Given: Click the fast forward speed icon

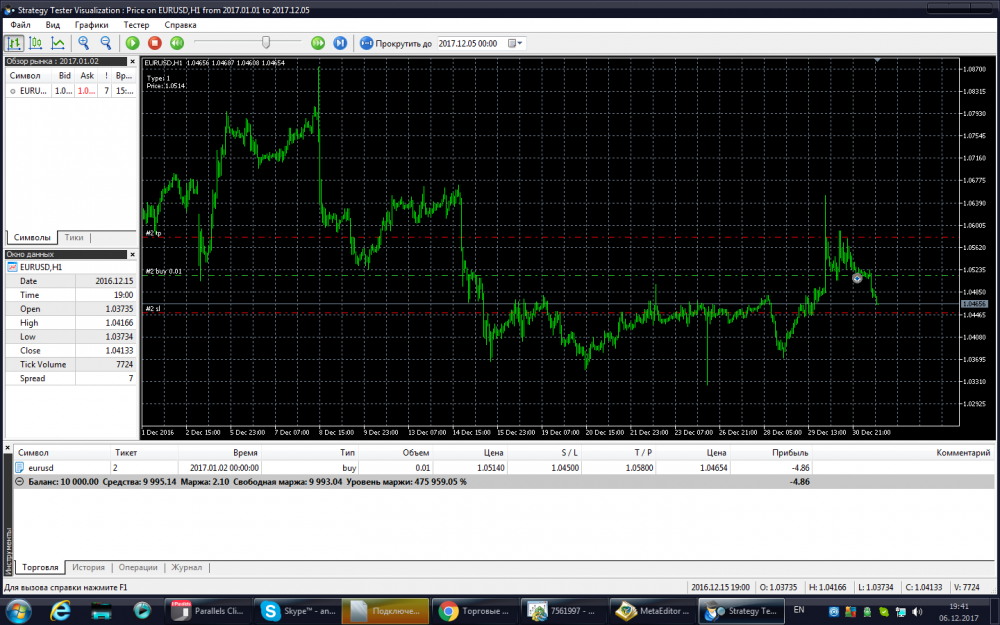Looking at the screenshot, I should pos(318,43).
